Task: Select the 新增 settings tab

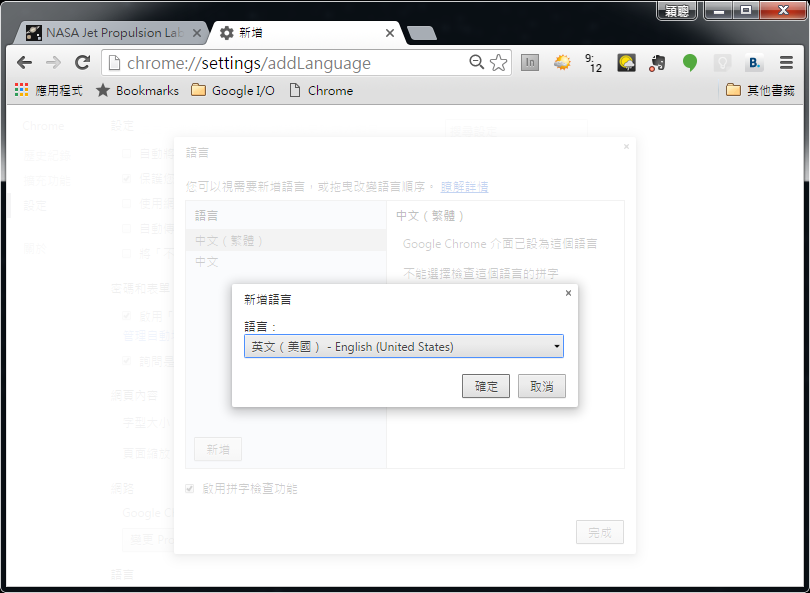Action: click(x=306, y=33)
